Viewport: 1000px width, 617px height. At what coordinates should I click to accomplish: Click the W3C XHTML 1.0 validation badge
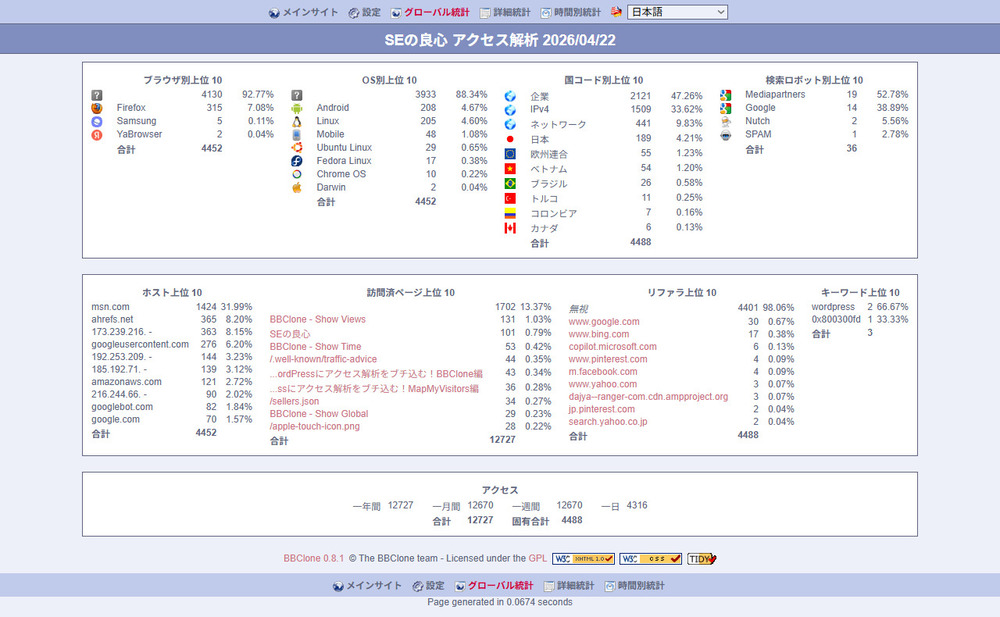click(583, 559)
